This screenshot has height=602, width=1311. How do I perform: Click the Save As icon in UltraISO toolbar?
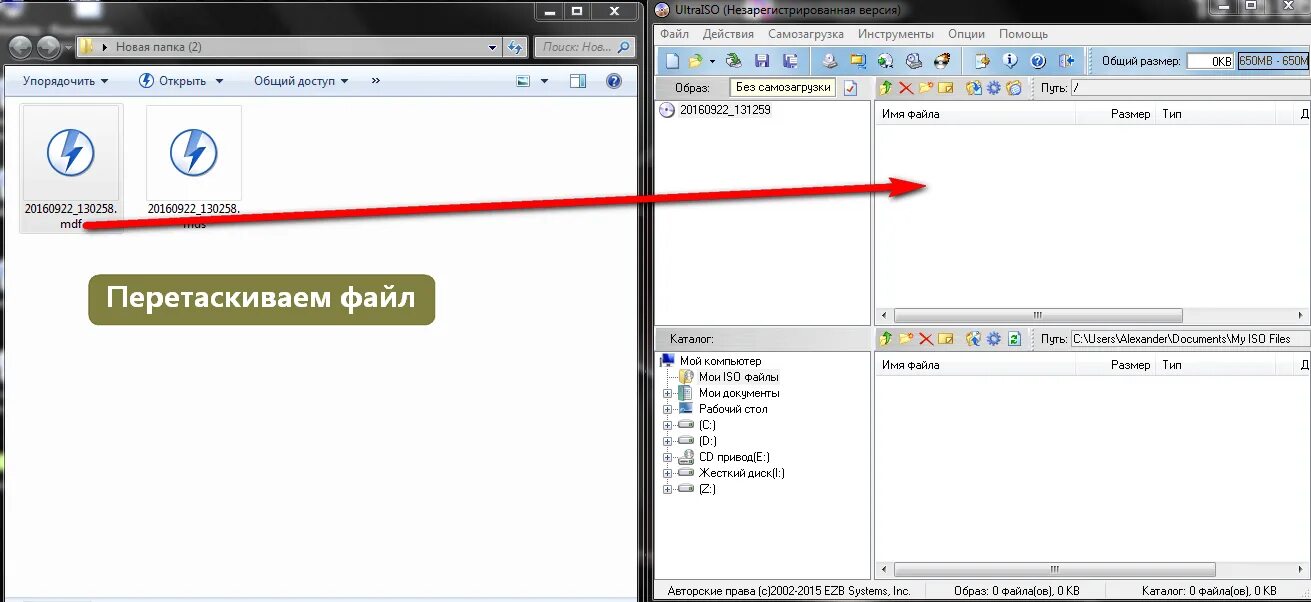click(x=791, y=61)
